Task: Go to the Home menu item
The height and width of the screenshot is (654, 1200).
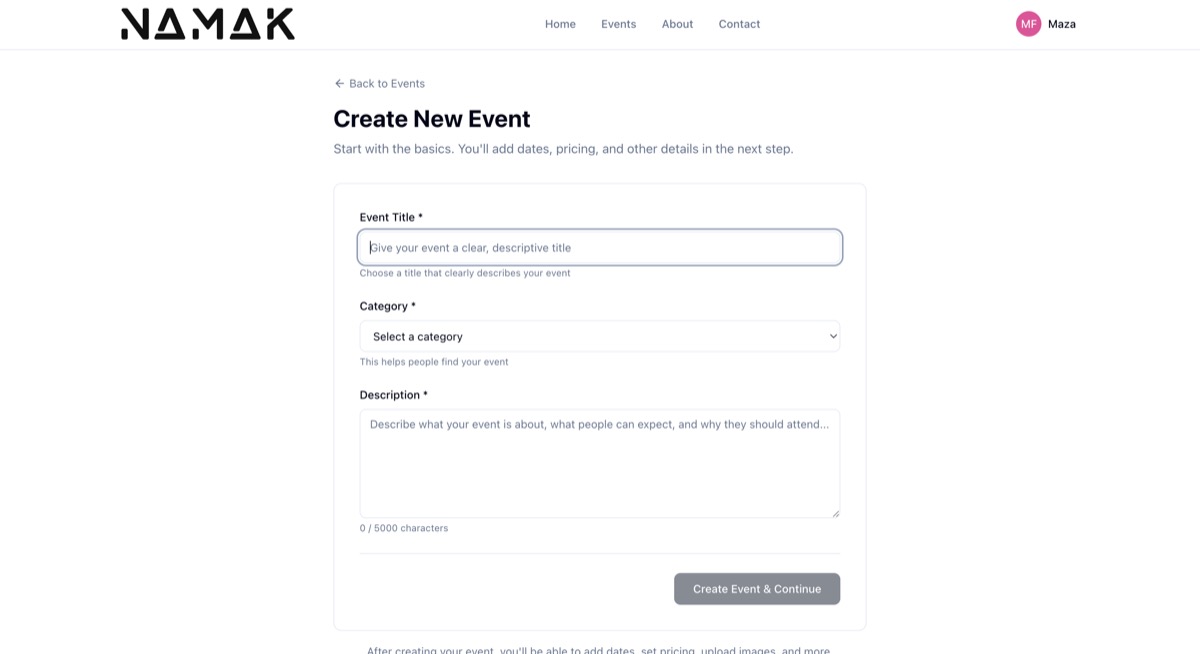Action: pyautogui.click(x=560, y=24)
